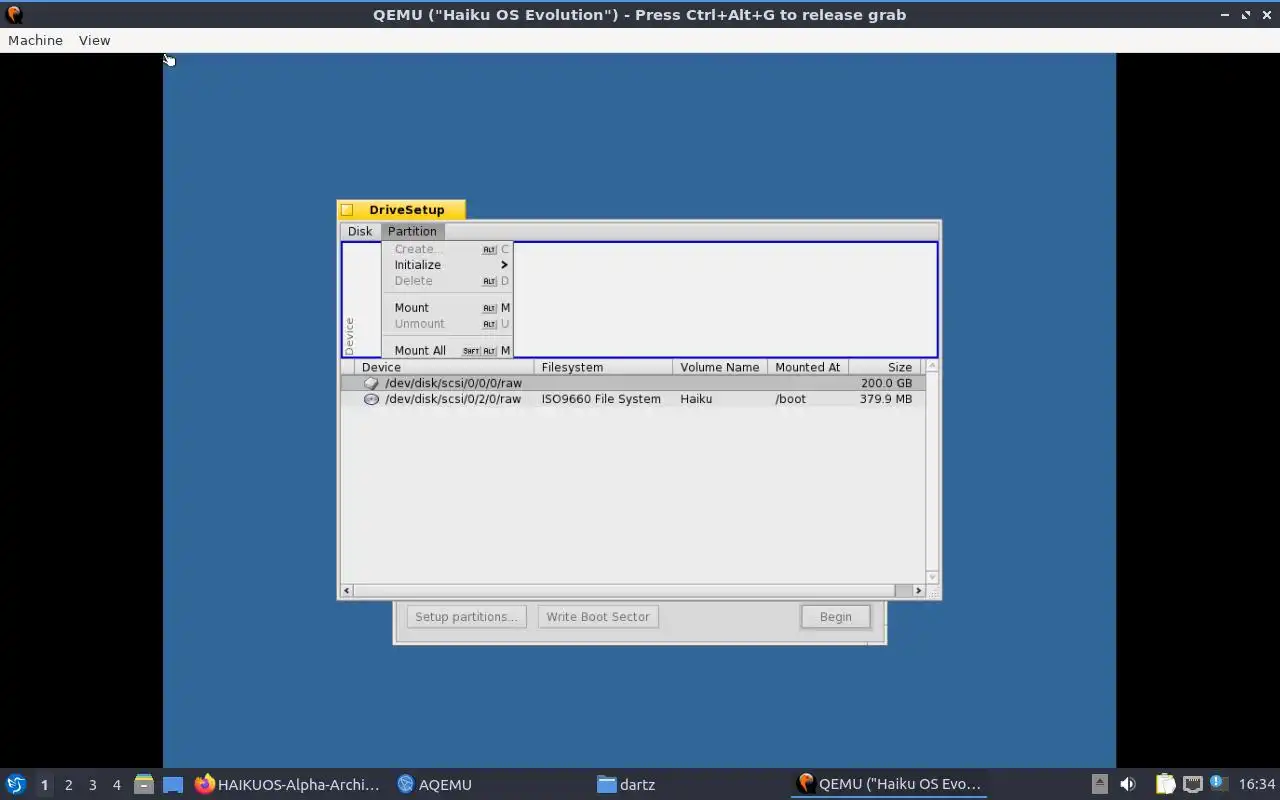The height and width of the screenshot is (800, 1280).
Task: Click the Mounted At column header
Action: coord(807,367)
